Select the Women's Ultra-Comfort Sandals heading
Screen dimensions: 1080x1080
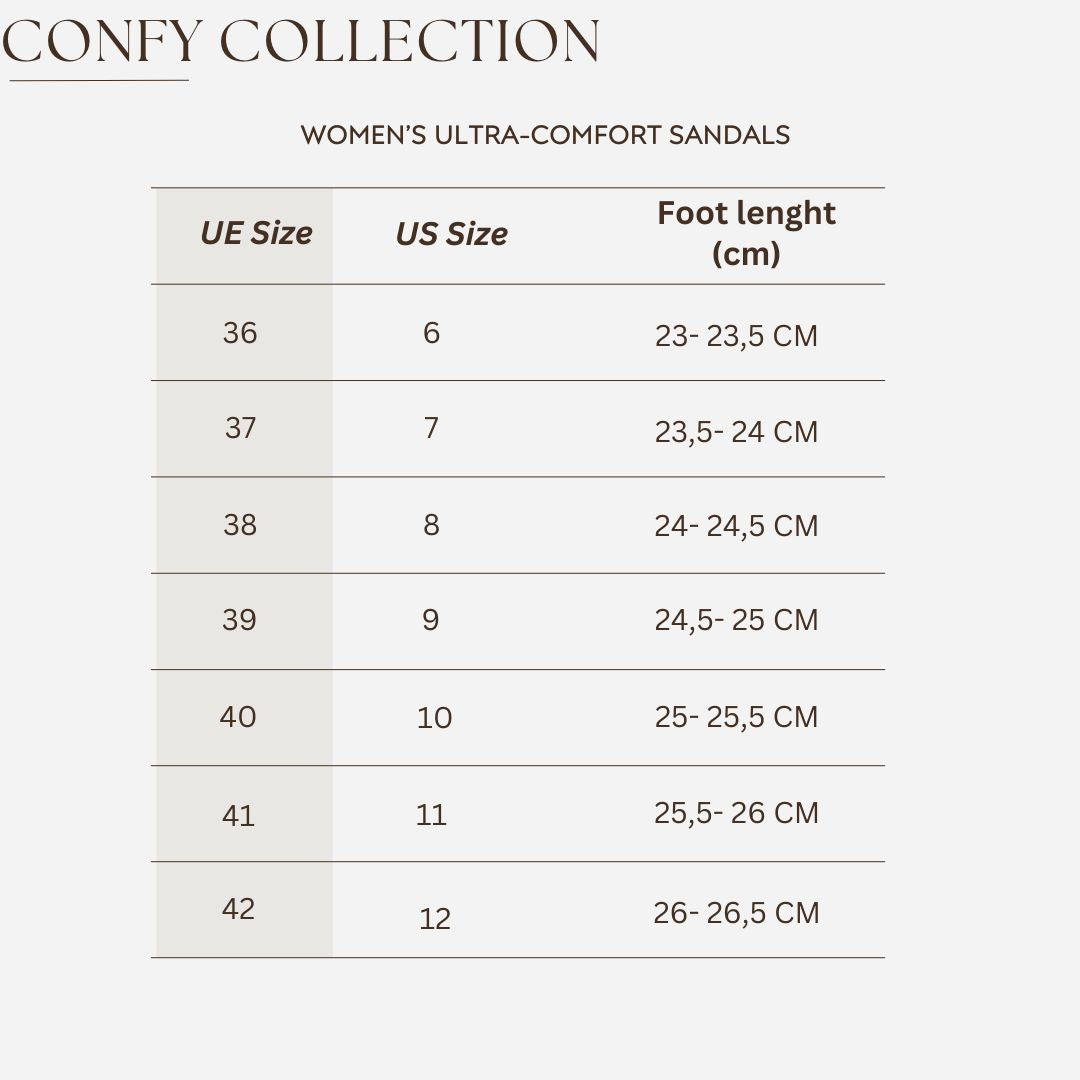545,135
